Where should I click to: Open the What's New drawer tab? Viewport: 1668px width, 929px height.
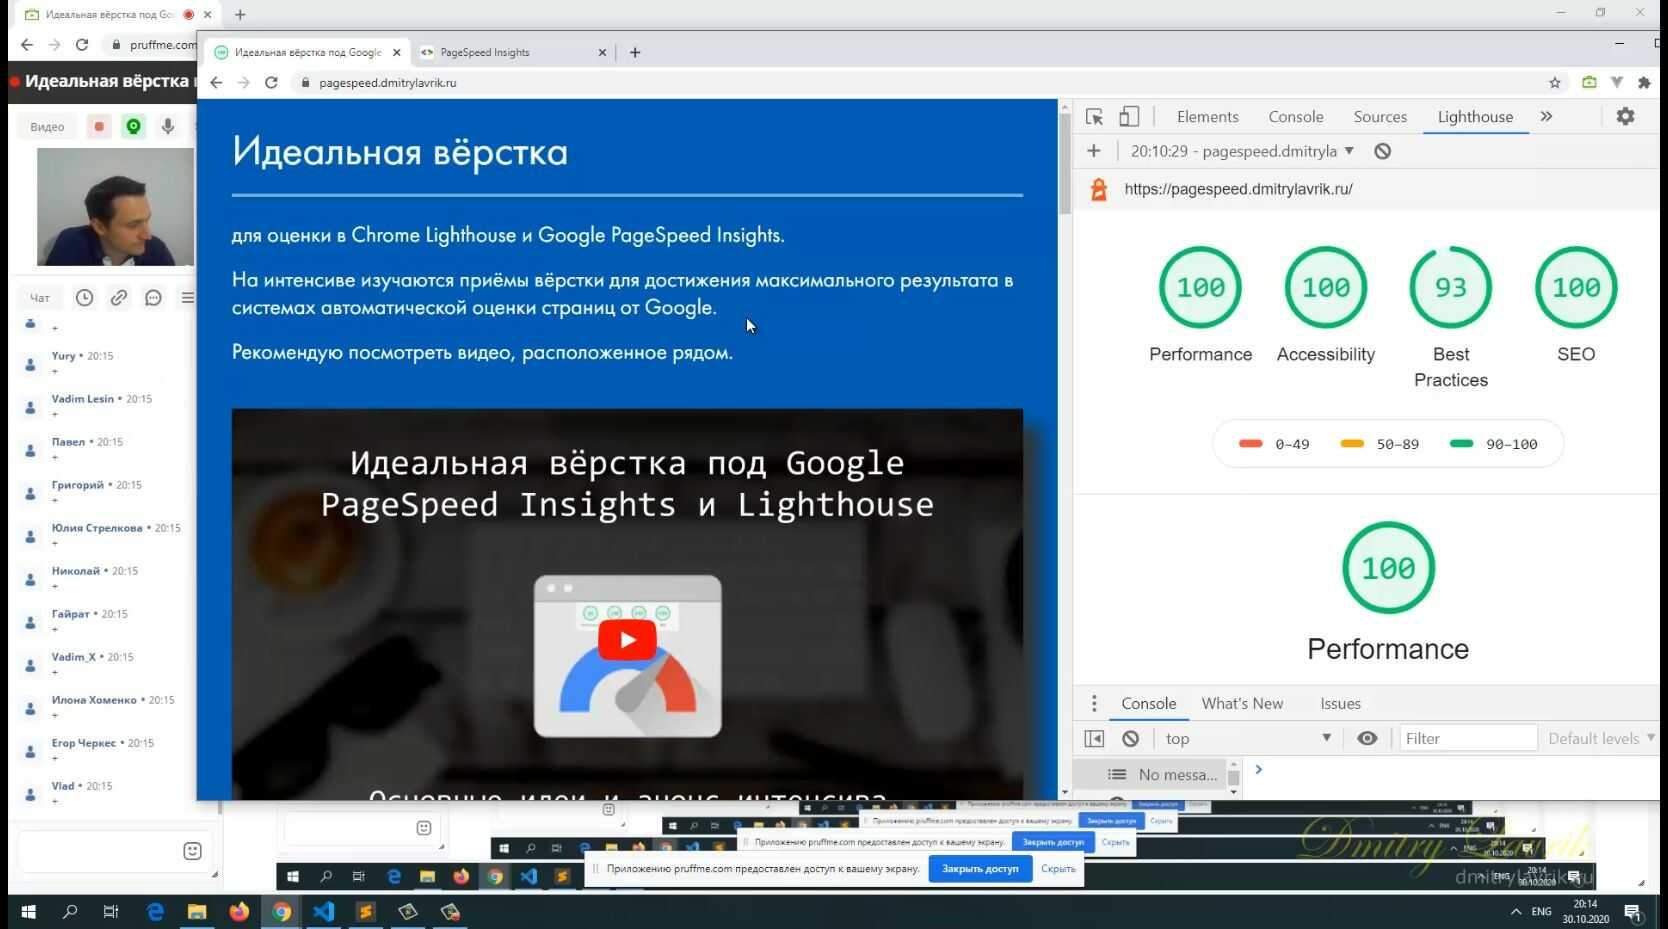click(x=1242, y=703)
